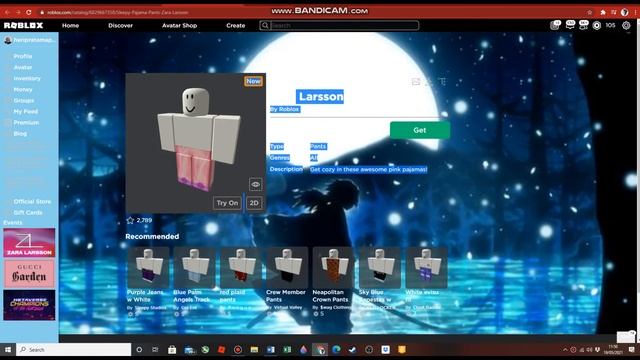Open the Zara Larsson event banner

29,242
